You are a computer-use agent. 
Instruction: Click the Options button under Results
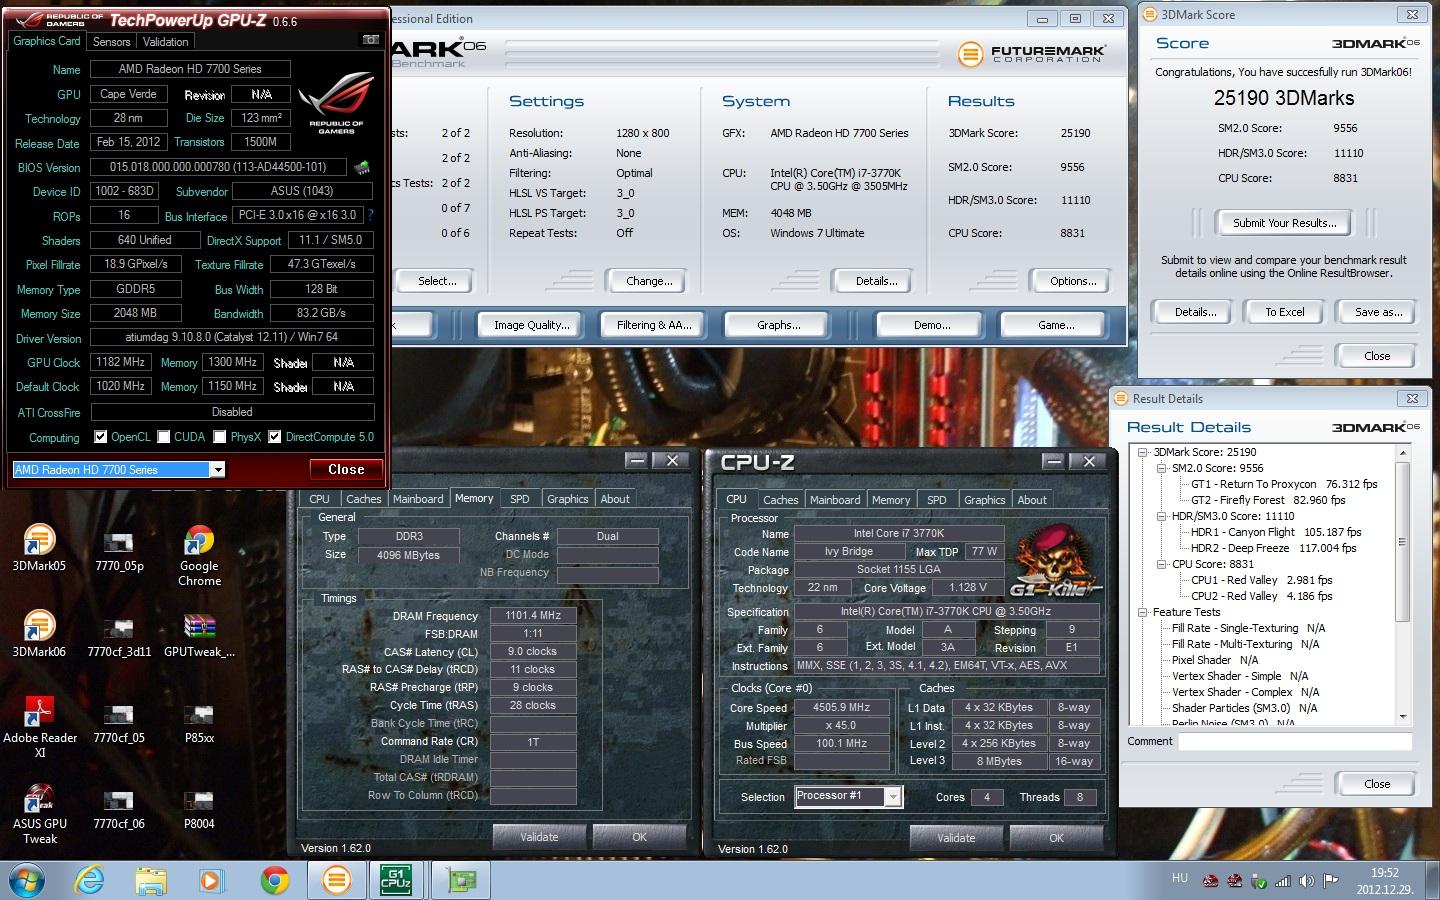1073,281
